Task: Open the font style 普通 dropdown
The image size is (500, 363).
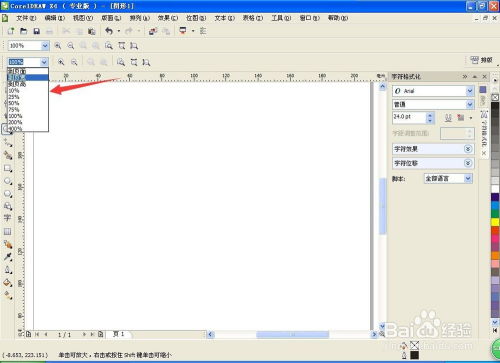Action: pos(469,105)
